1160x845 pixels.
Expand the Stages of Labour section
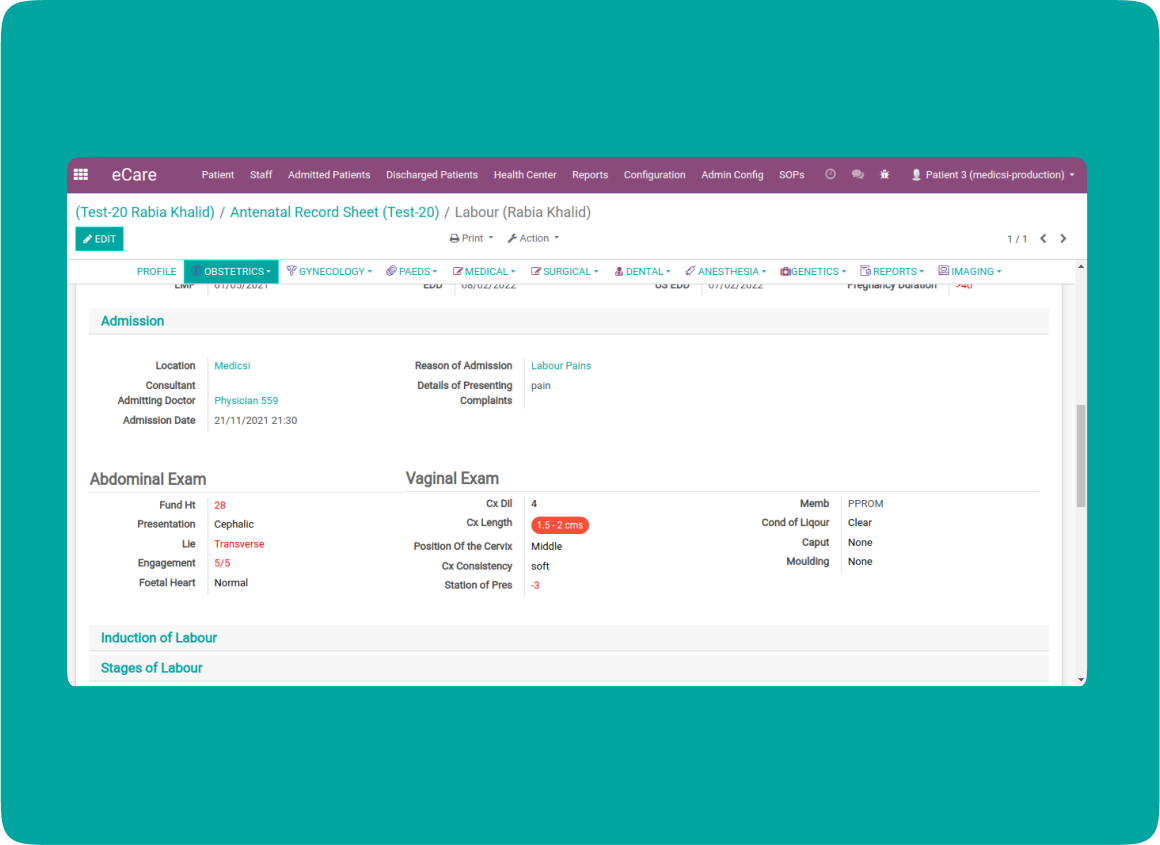(152, 668)
